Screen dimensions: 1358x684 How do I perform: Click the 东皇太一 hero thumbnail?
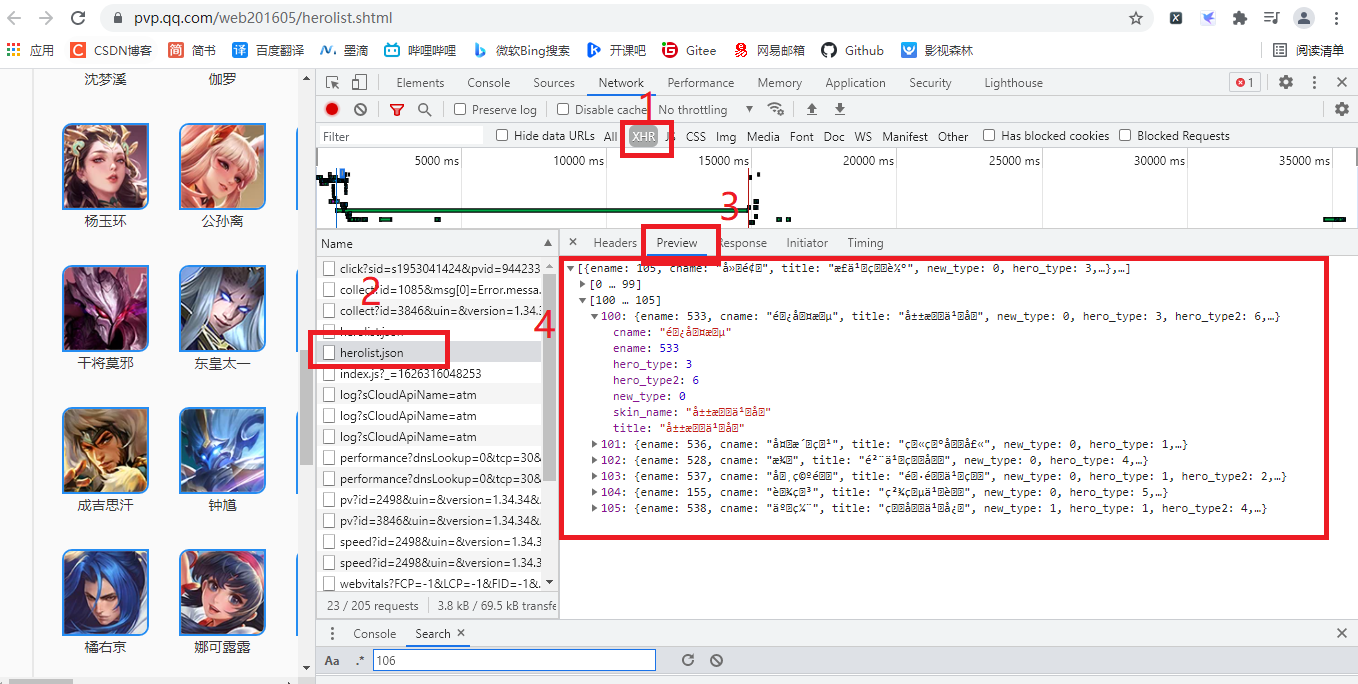coord(222,308)
